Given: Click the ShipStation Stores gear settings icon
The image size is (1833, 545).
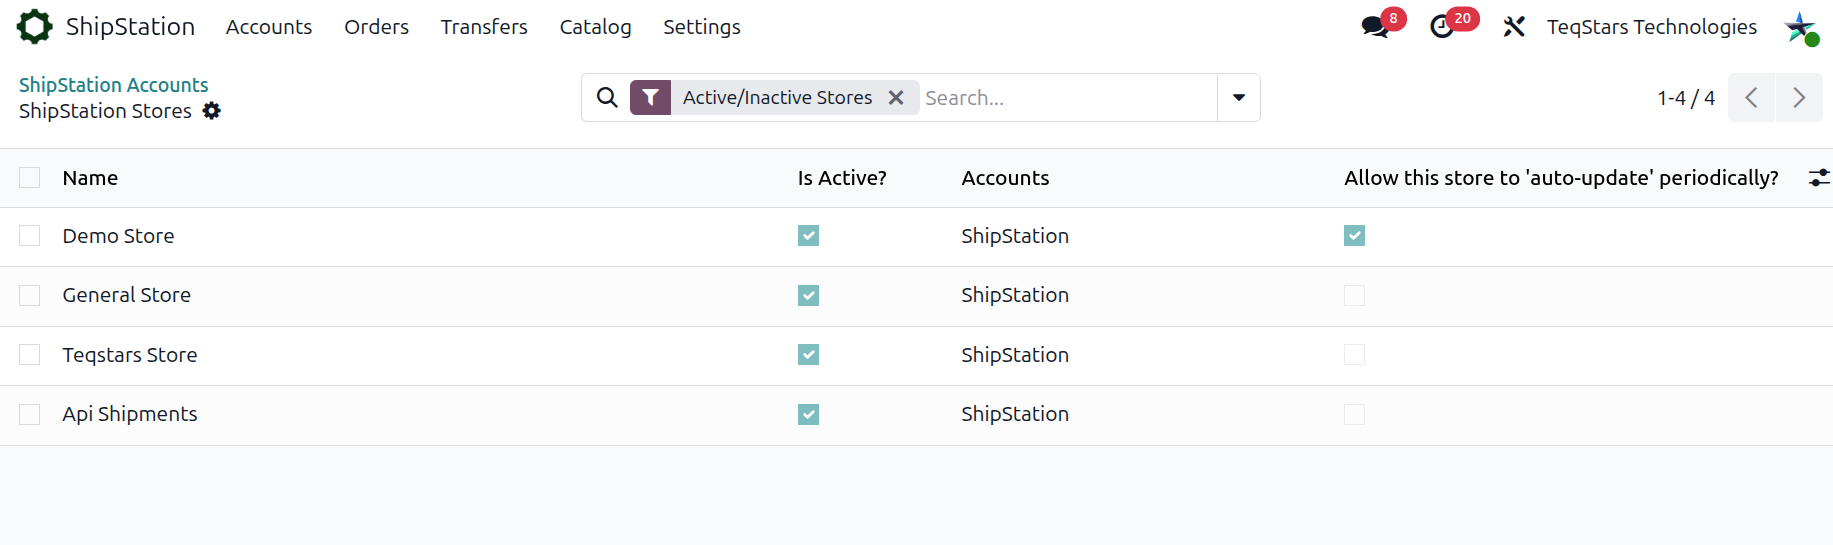Looking at the screenshot, I should point(211,111).
